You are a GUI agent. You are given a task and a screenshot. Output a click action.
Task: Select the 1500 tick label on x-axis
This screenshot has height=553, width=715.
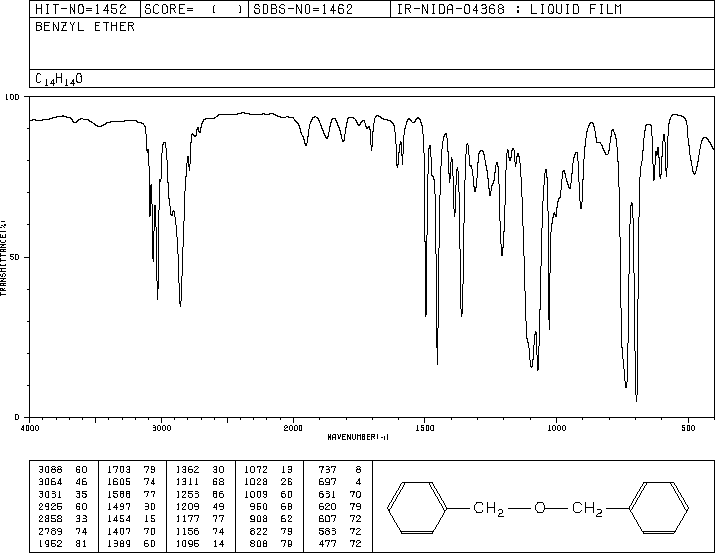point(424,427)
